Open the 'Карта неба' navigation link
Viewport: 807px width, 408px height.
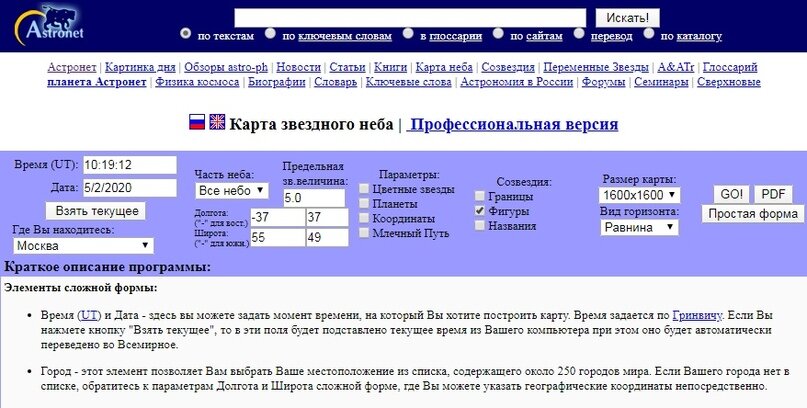click(444, 67)
